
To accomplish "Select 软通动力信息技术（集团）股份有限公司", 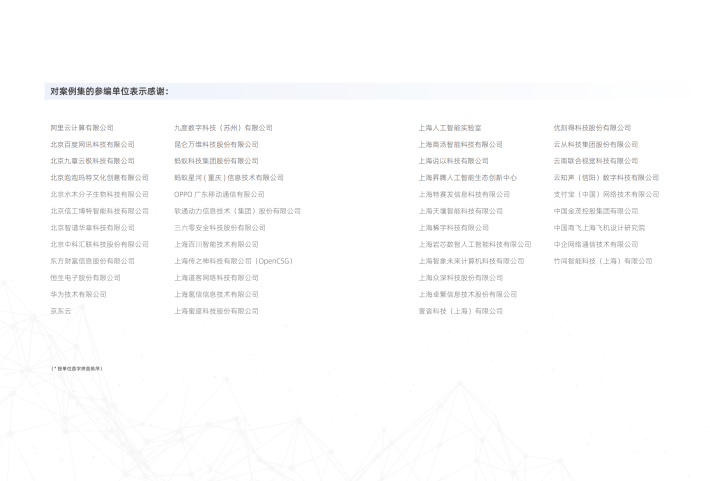I will 237,212.
